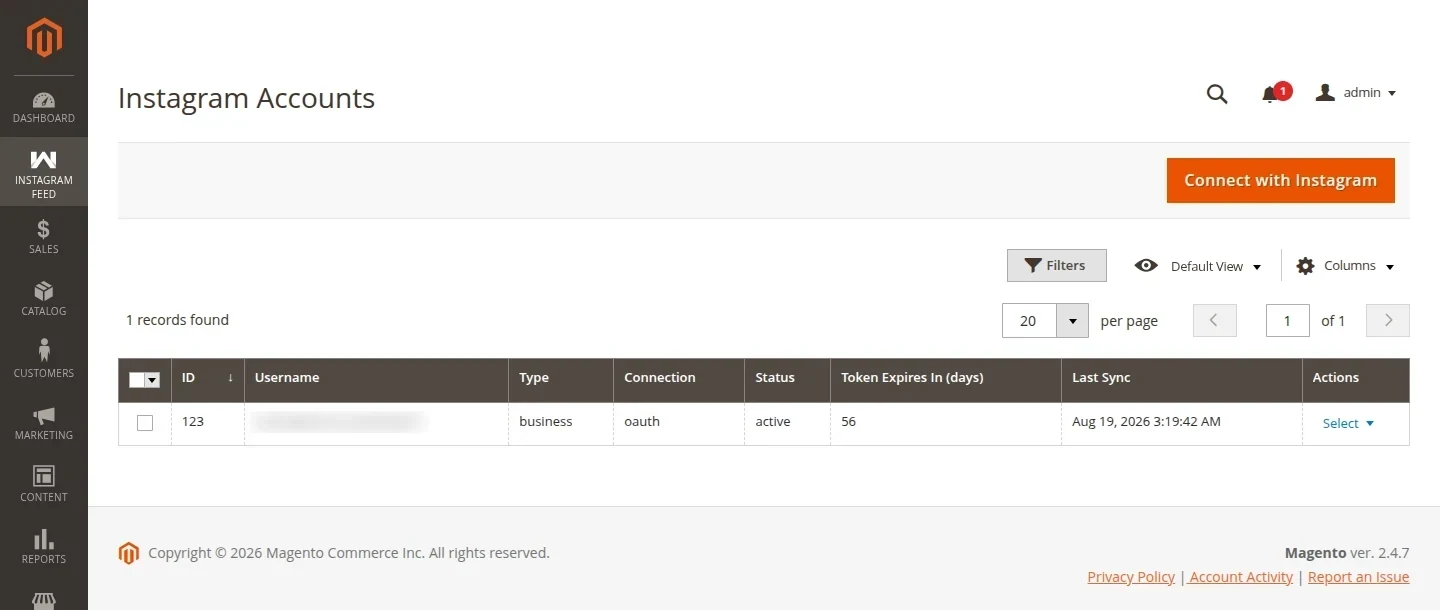Sort by Connection column header
The height and width of the screenshot is (610, 1440).
tap(679, 378)
